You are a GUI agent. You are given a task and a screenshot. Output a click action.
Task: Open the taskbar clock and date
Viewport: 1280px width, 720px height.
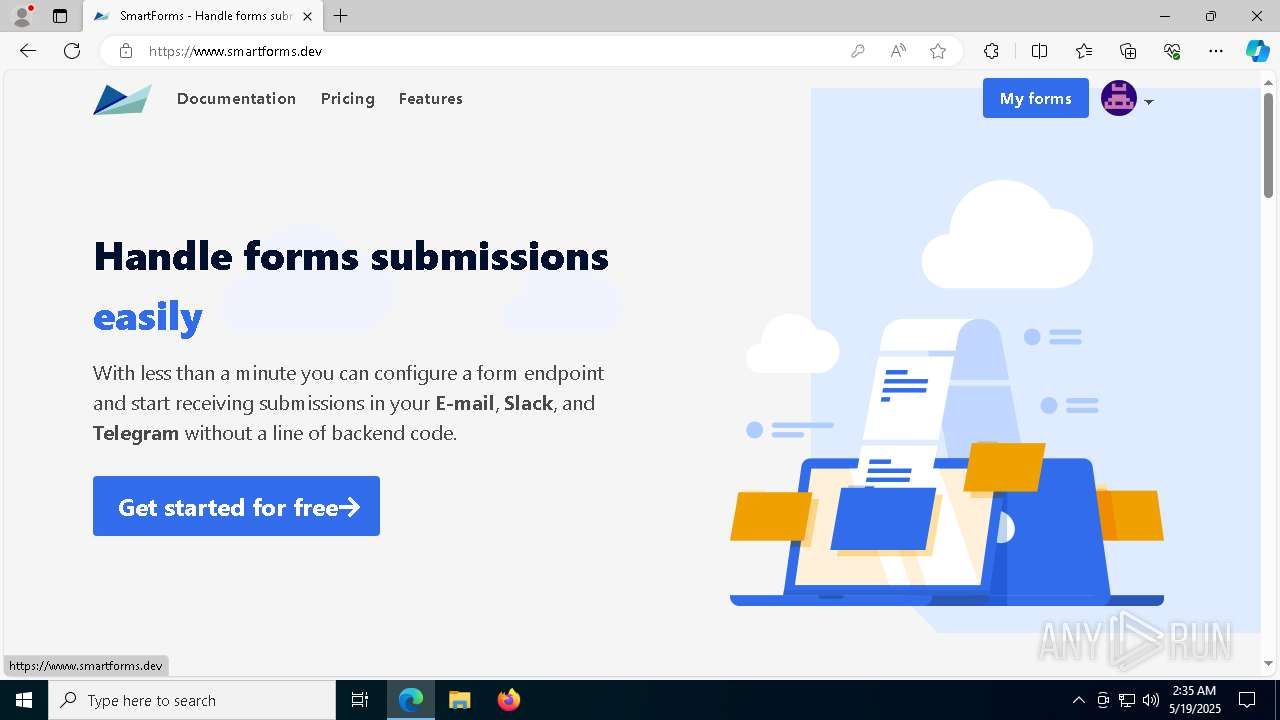(x=1194, y=700)
